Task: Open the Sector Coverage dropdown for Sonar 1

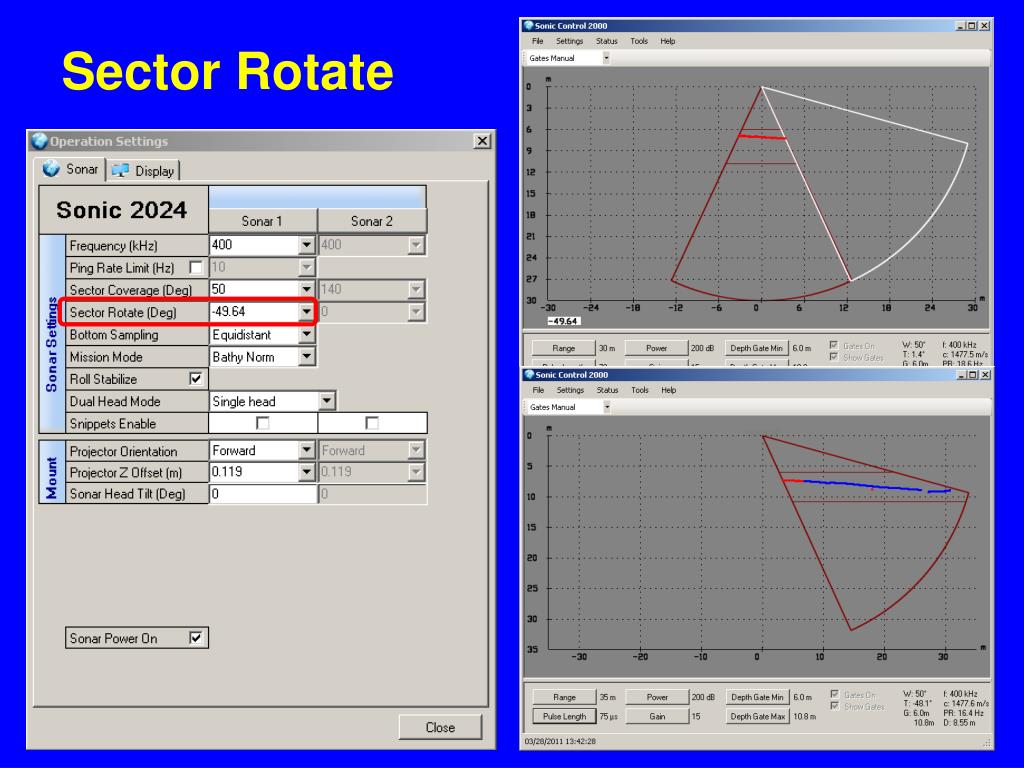Action: tap(306, 289)
